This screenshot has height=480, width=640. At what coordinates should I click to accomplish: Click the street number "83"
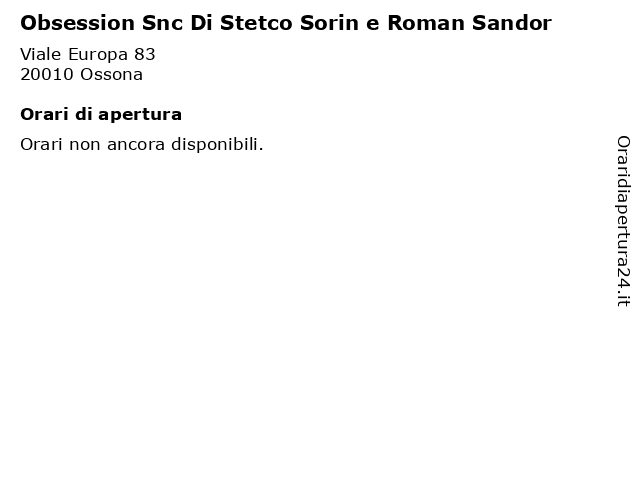pos(145,54)
